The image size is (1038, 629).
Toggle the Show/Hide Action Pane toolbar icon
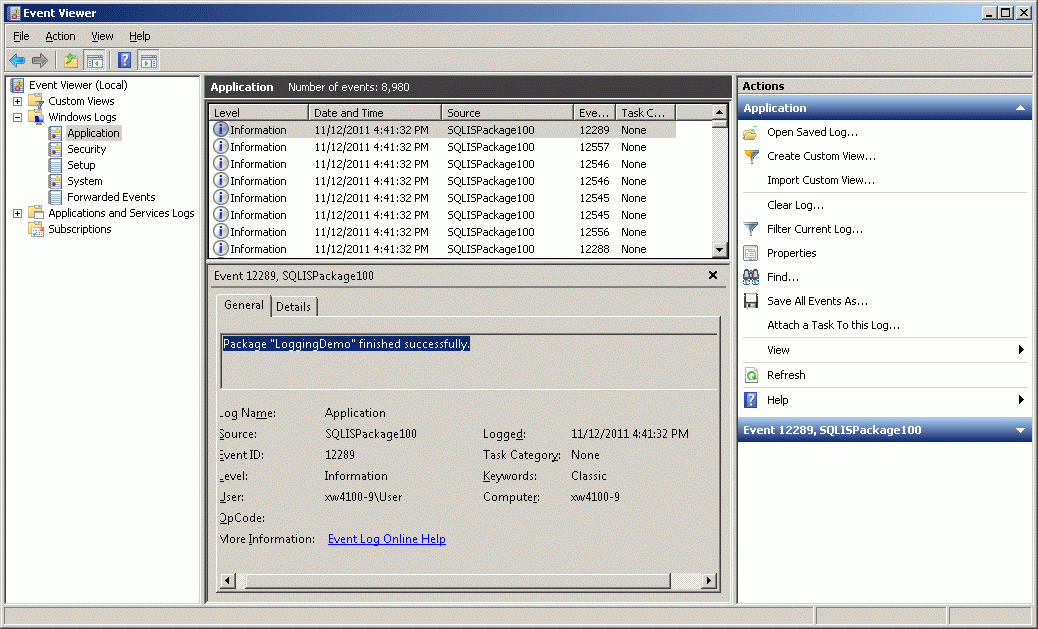[x=149, y=60]
